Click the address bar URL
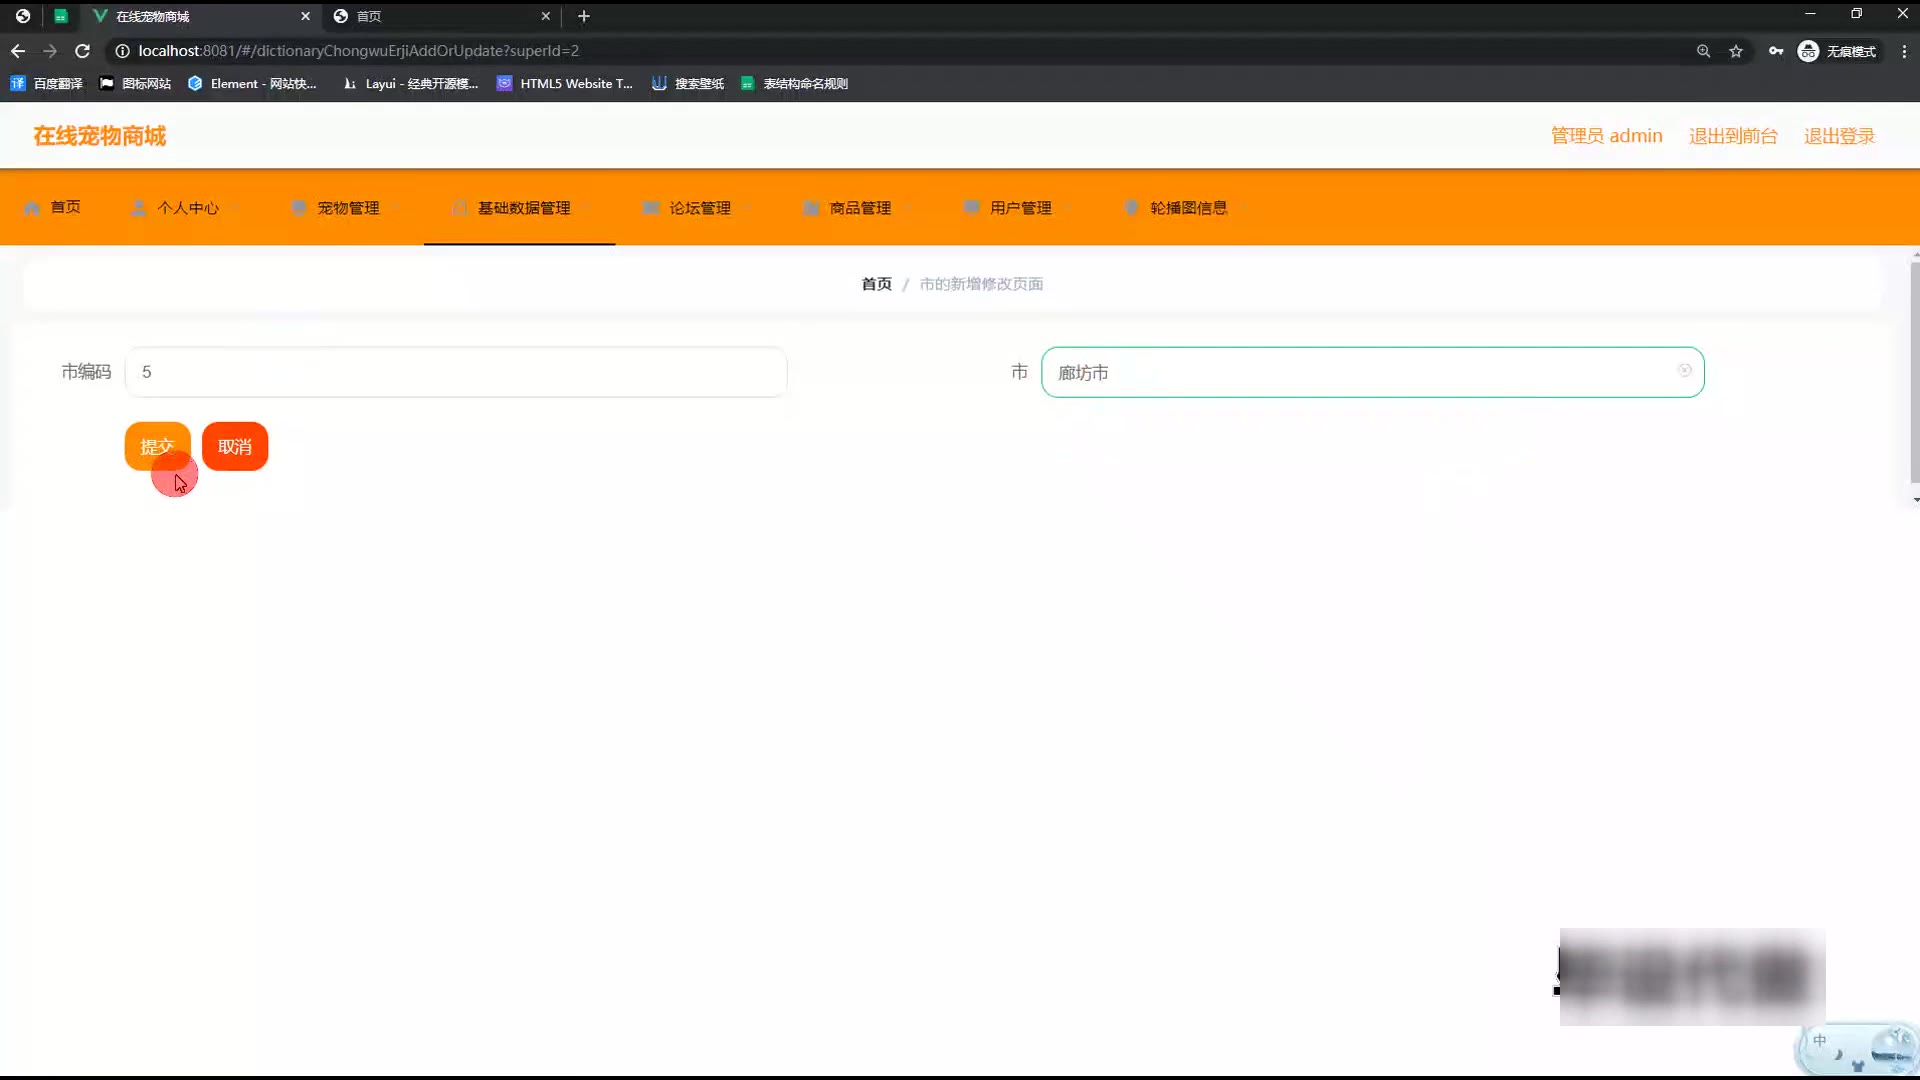This screenshot has height=1080, width=1920. coord(358,51)
